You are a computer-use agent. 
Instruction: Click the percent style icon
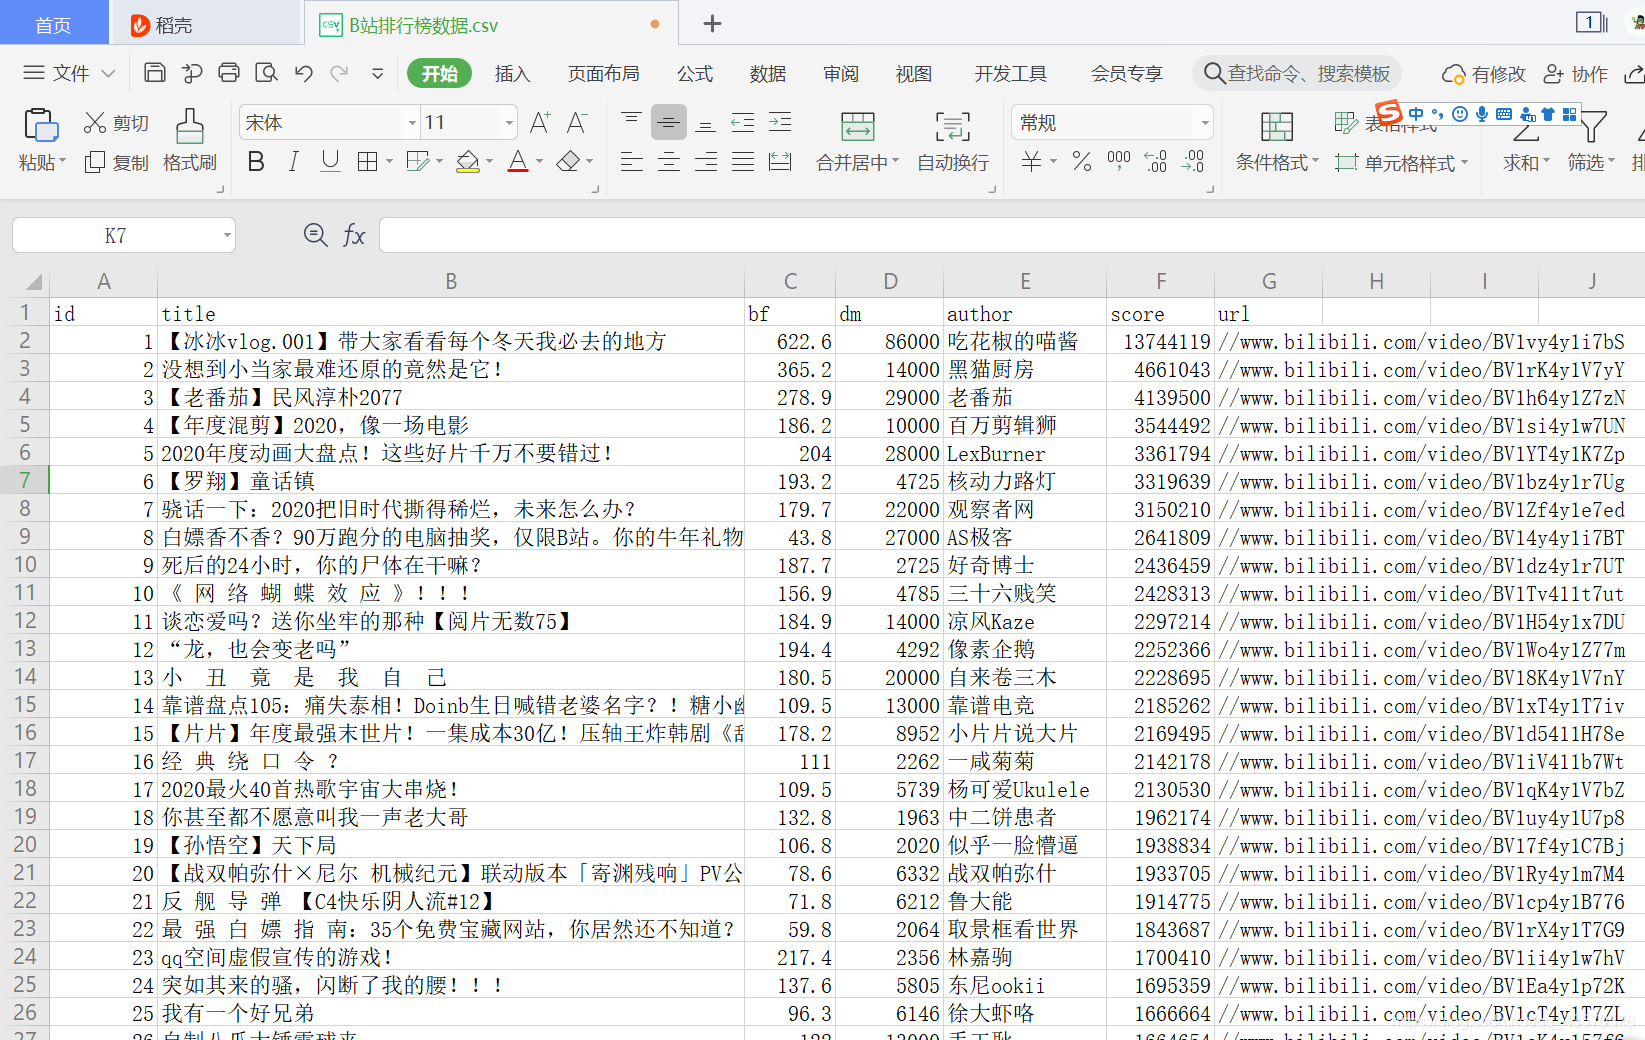tap(1082, 161)
